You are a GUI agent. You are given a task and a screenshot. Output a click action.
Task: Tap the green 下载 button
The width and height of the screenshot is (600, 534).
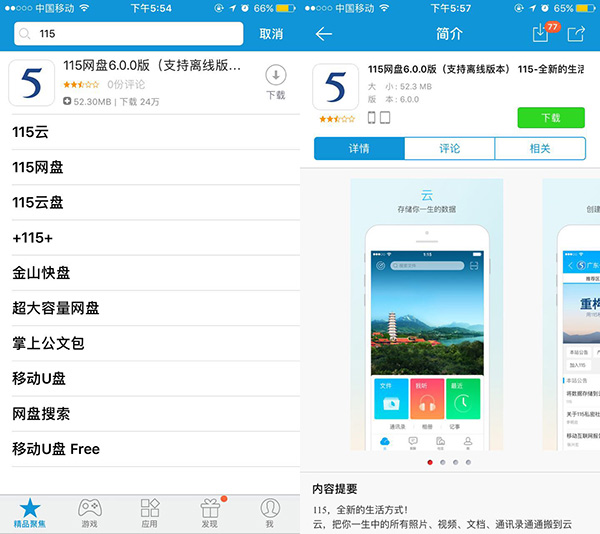click(x=551, y=117)
